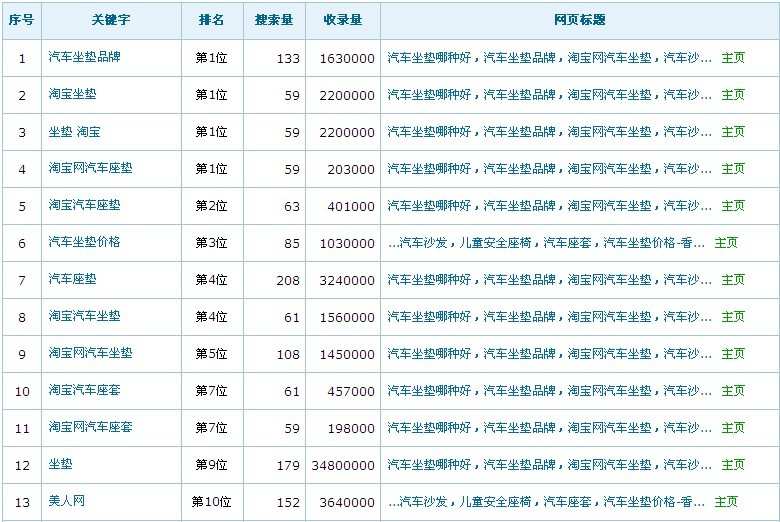Select the 收录量 value 1630000
Viewport: 780px width, 522px height.
(x=347, y=59)
